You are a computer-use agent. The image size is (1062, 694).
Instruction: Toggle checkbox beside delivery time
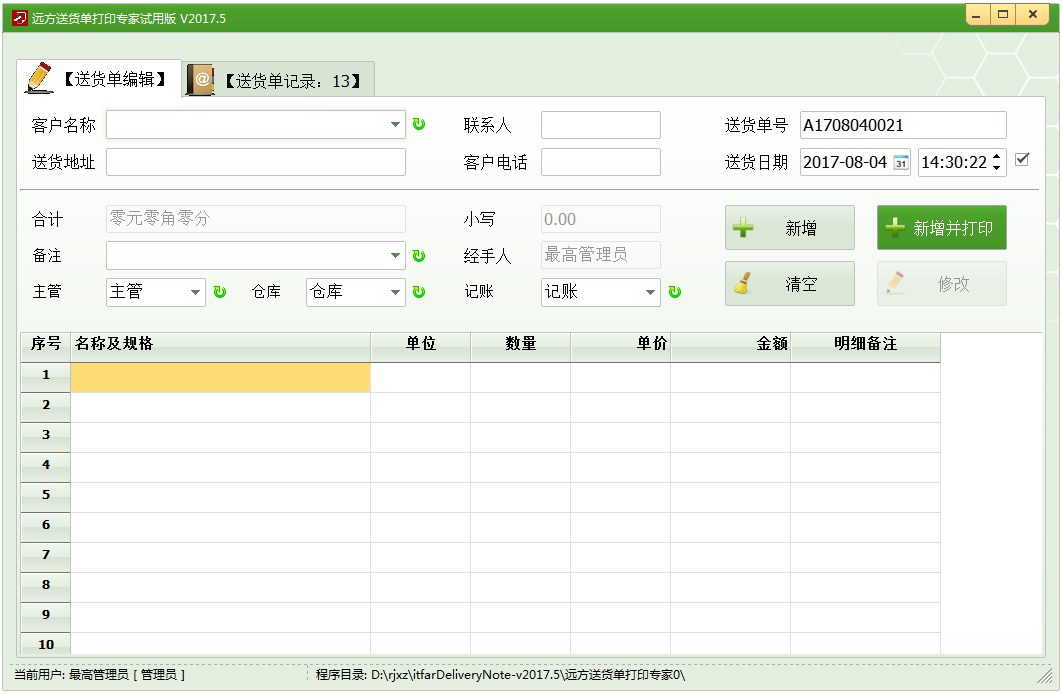[1022, 159]
